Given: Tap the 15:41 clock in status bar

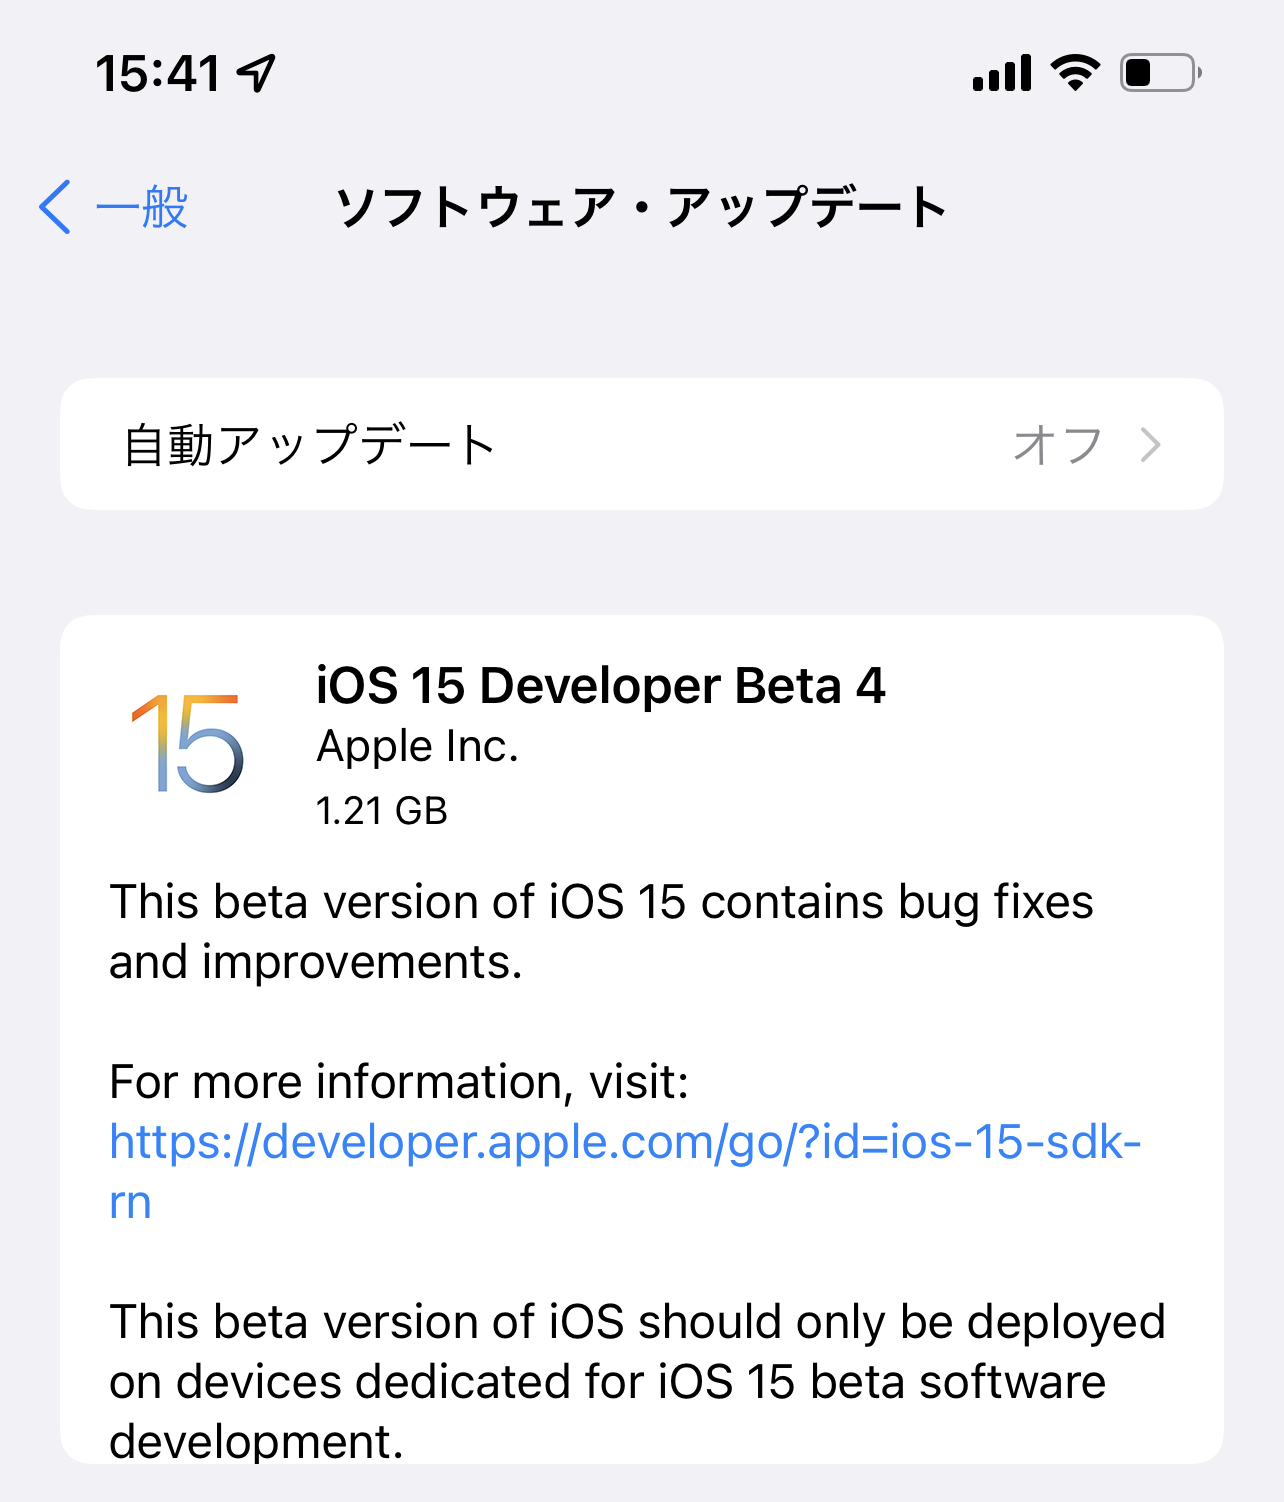Looking at the screenshot, I should point(158,73).
